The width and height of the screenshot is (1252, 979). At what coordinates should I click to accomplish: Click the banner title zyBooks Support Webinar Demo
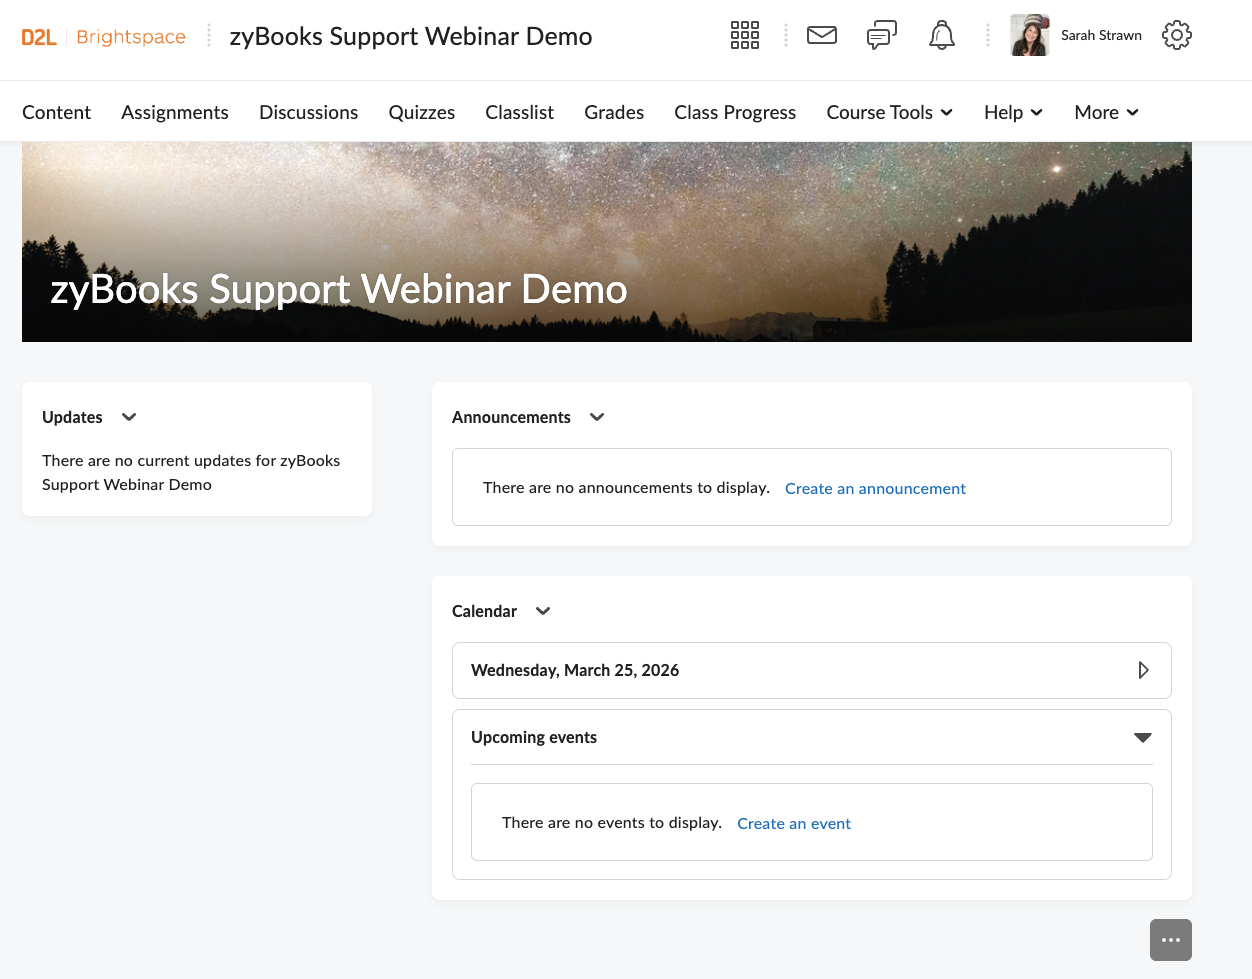[339, 289]
